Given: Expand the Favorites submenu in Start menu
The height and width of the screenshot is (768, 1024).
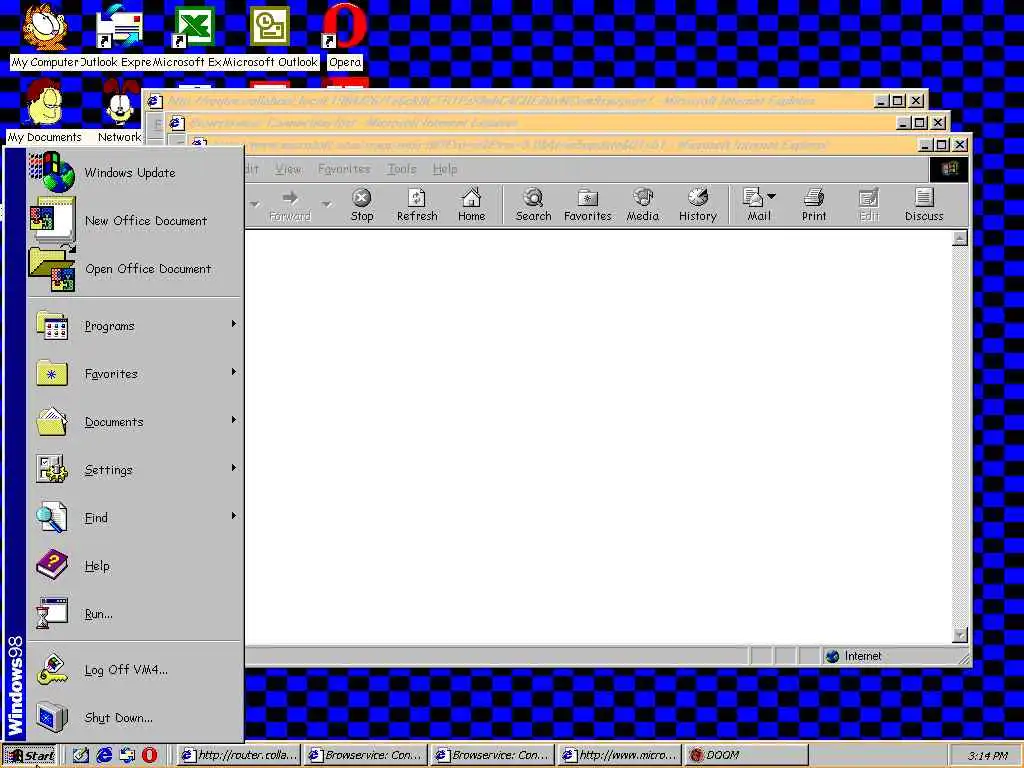Looking at the screenshot, I should pos(135,374).
